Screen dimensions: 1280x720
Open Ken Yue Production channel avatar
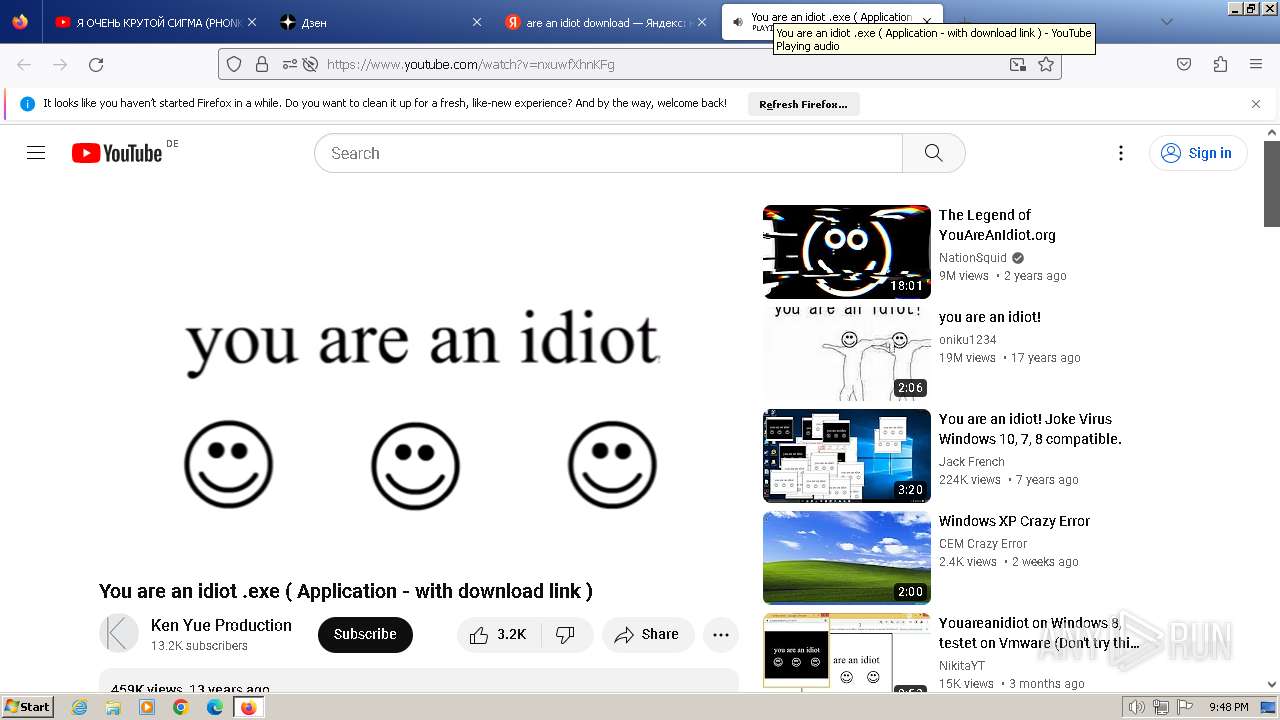(x=119, y=634)
